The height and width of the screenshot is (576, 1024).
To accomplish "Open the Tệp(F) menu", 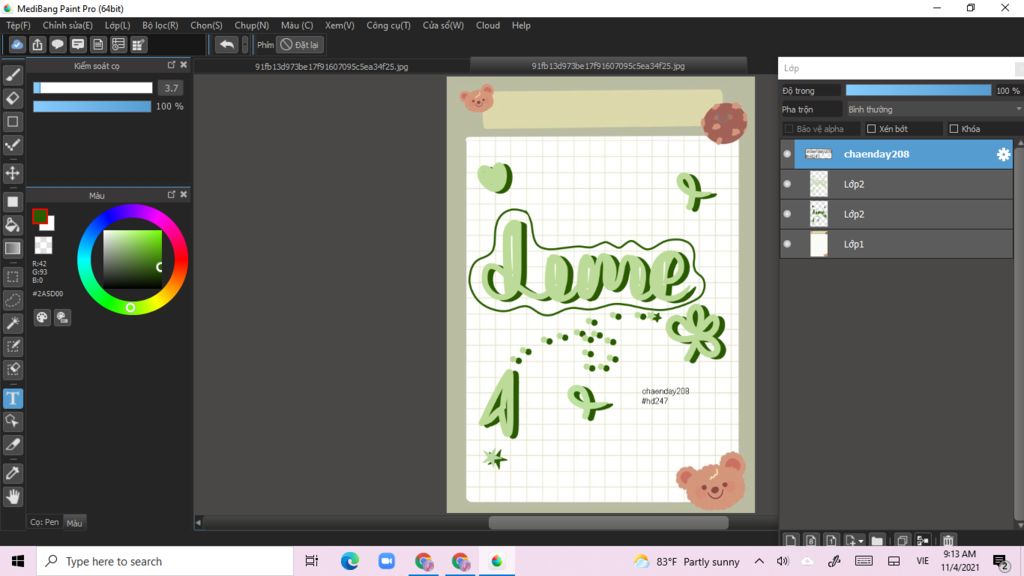I will [18, 25].
